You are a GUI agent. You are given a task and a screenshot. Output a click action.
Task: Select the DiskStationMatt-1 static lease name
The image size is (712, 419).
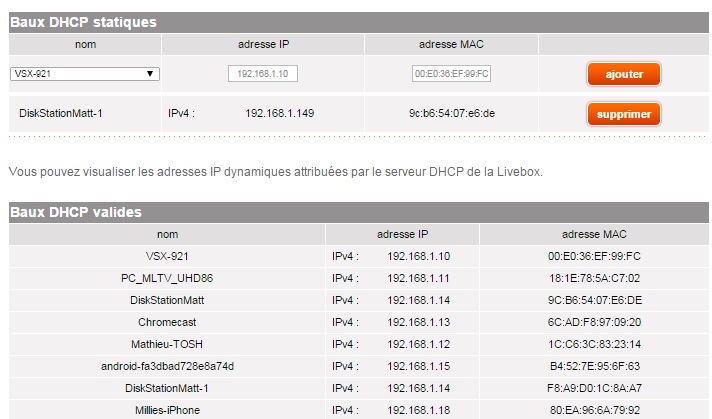click(61, 113)
